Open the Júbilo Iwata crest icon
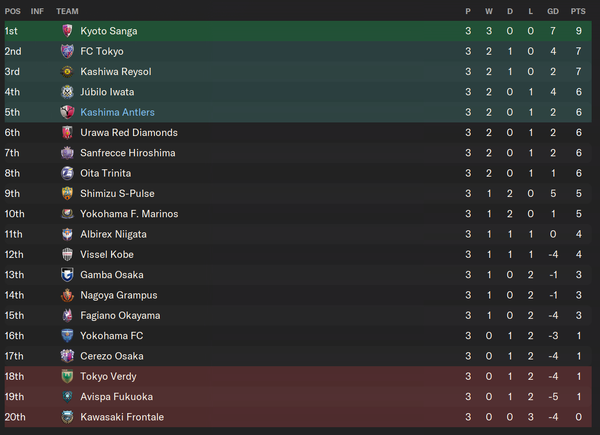The height and width of the screenshot is (435, 600). (x=67, y=92)
